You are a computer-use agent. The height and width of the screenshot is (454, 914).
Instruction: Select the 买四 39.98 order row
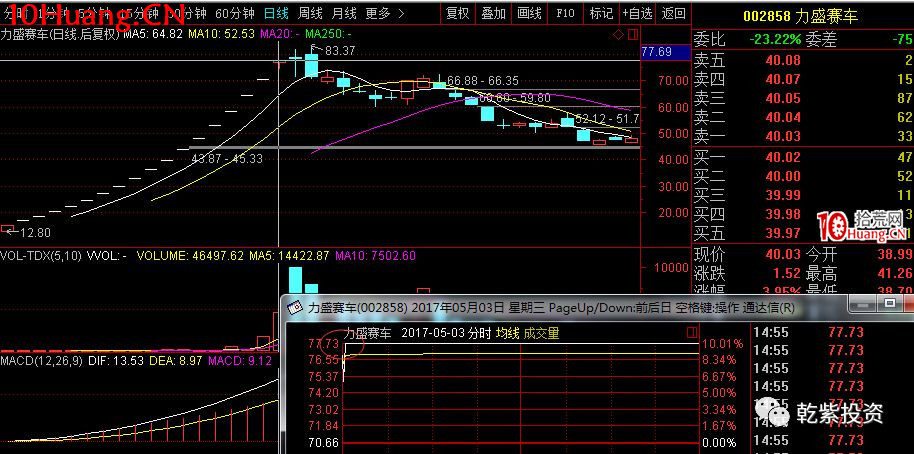click(803, 215)
